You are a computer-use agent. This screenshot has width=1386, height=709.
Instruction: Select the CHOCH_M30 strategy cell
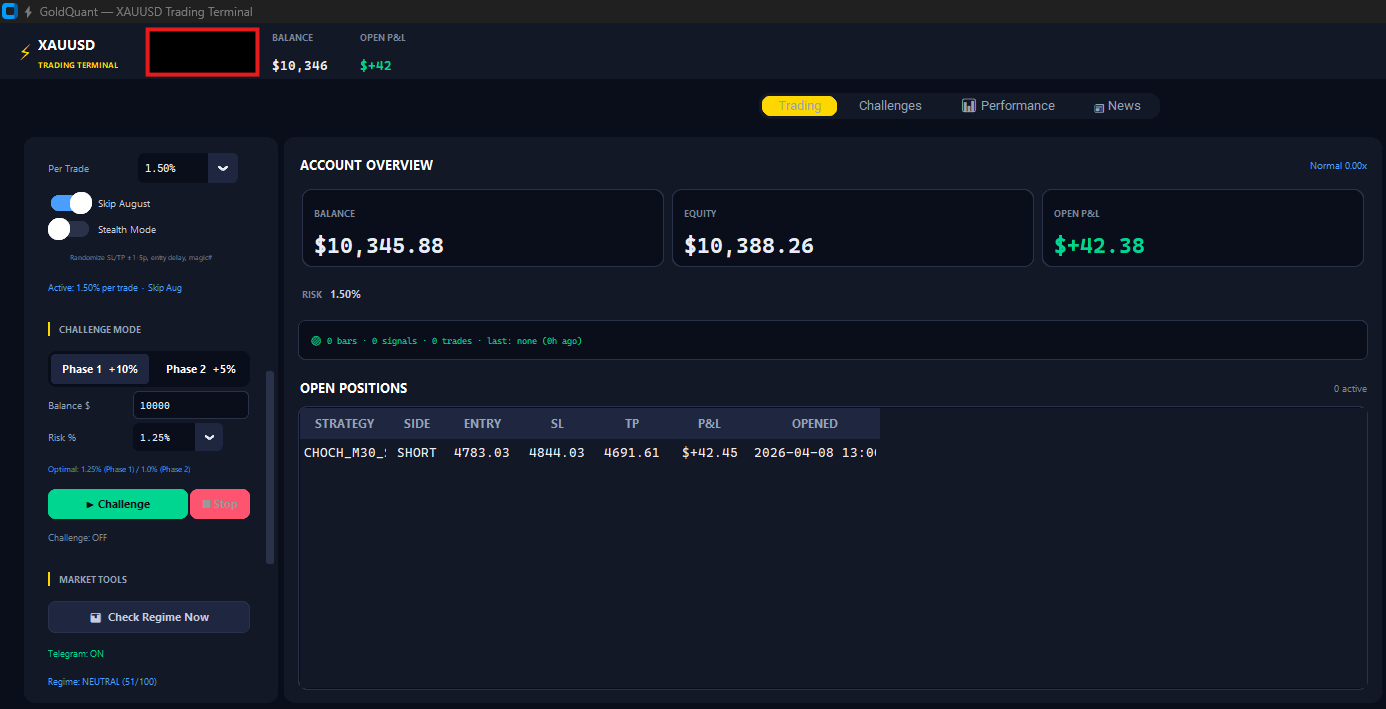pyautogui.click(x=344, y=453)
